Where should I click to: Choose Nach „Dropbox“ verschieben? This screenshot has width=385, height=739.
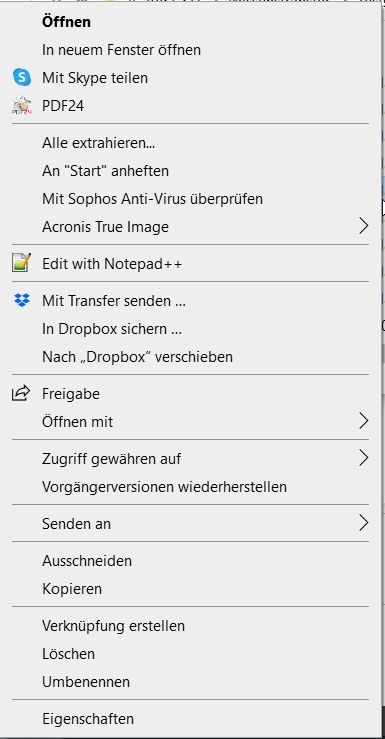138,356
